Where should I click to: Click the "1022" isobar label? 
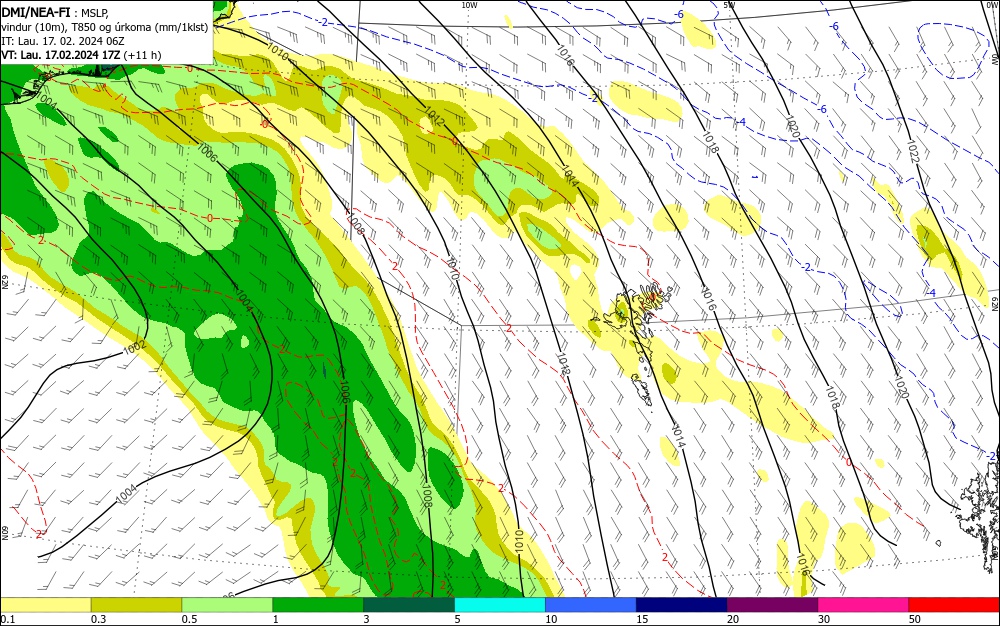point(912,151)
